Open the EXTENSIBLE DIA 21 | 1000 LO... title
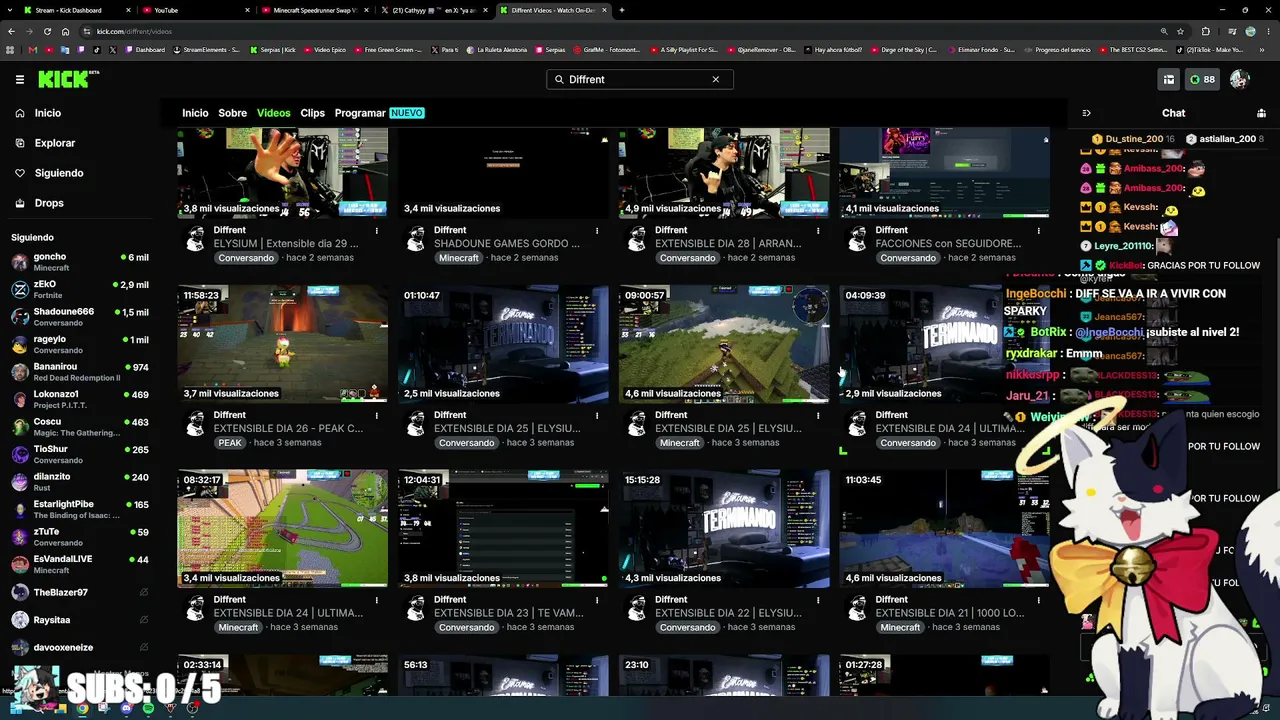 coord(950,613)
